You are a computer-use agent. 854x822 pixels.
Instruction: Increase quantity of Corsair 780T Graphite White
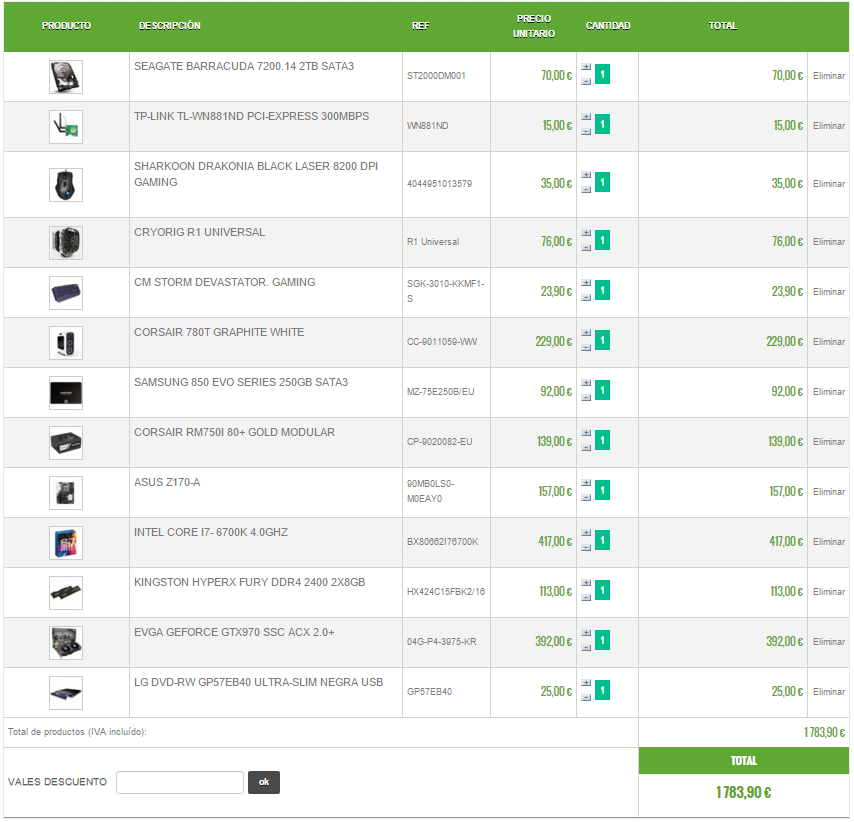[x=586, y=333]
